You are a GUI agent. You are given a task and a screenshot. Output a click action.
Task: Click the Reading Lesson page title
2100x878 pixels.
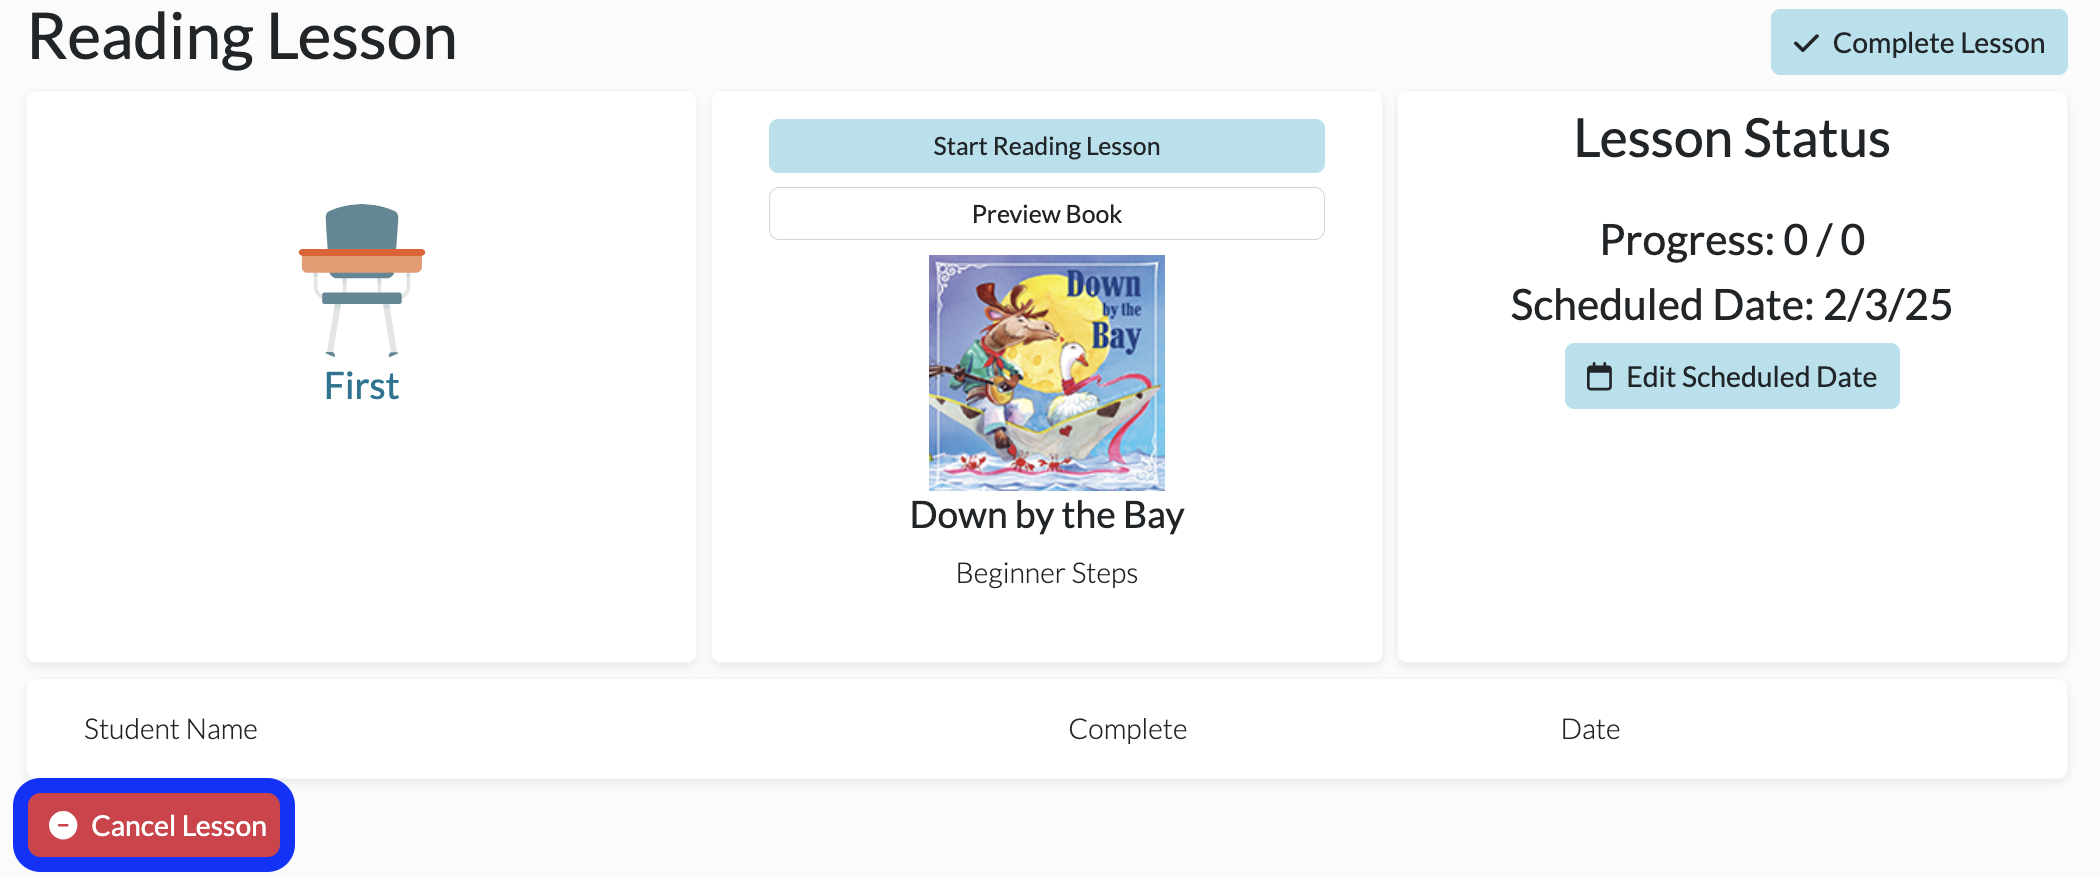tap(242, 38)
